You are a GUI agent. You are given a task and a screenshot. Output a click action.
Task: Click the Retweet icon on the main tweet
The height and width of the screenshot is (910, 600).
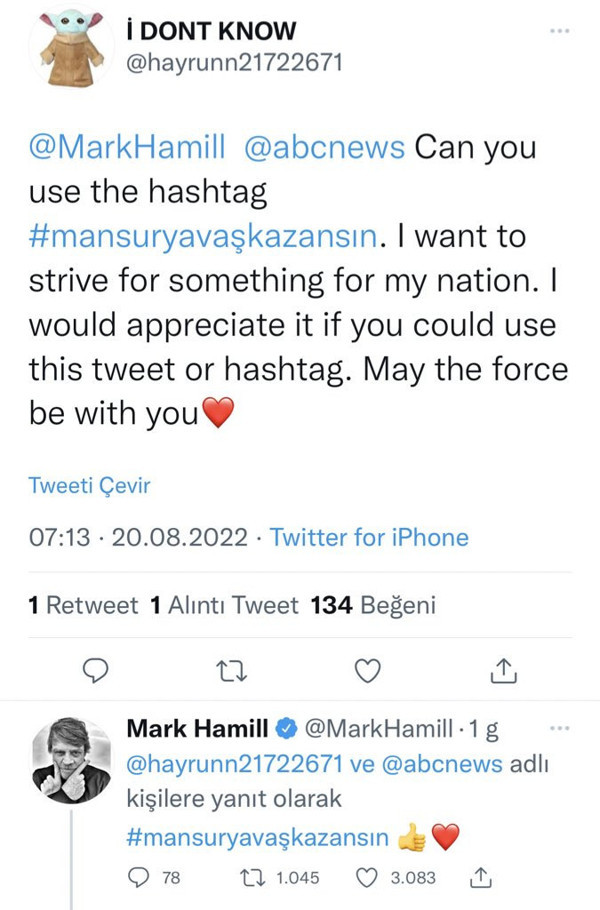231,671
